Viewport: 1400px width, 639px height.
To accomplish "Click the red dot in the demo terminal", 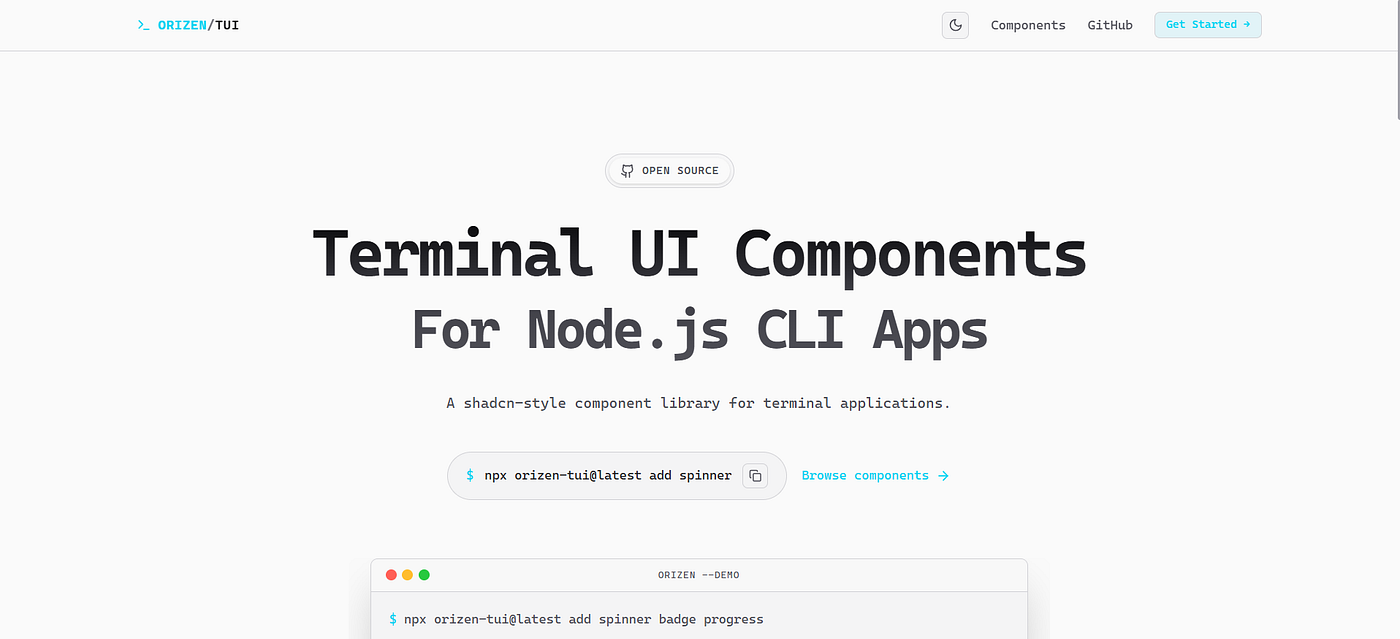I will click(390, 575).
